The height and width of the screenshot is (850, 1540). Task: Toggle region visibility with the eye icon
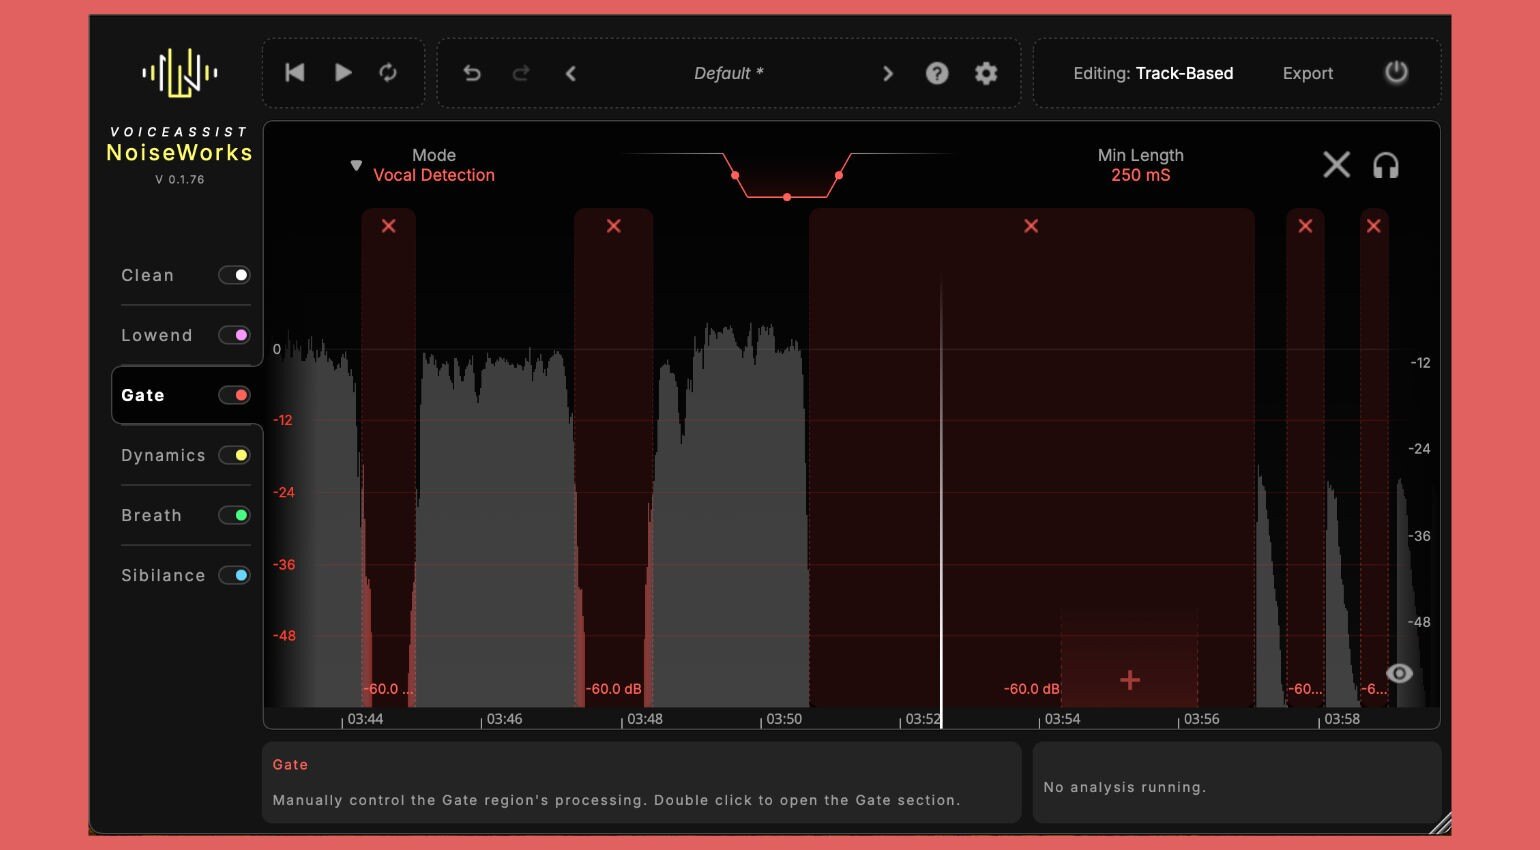pos(1399,673)
